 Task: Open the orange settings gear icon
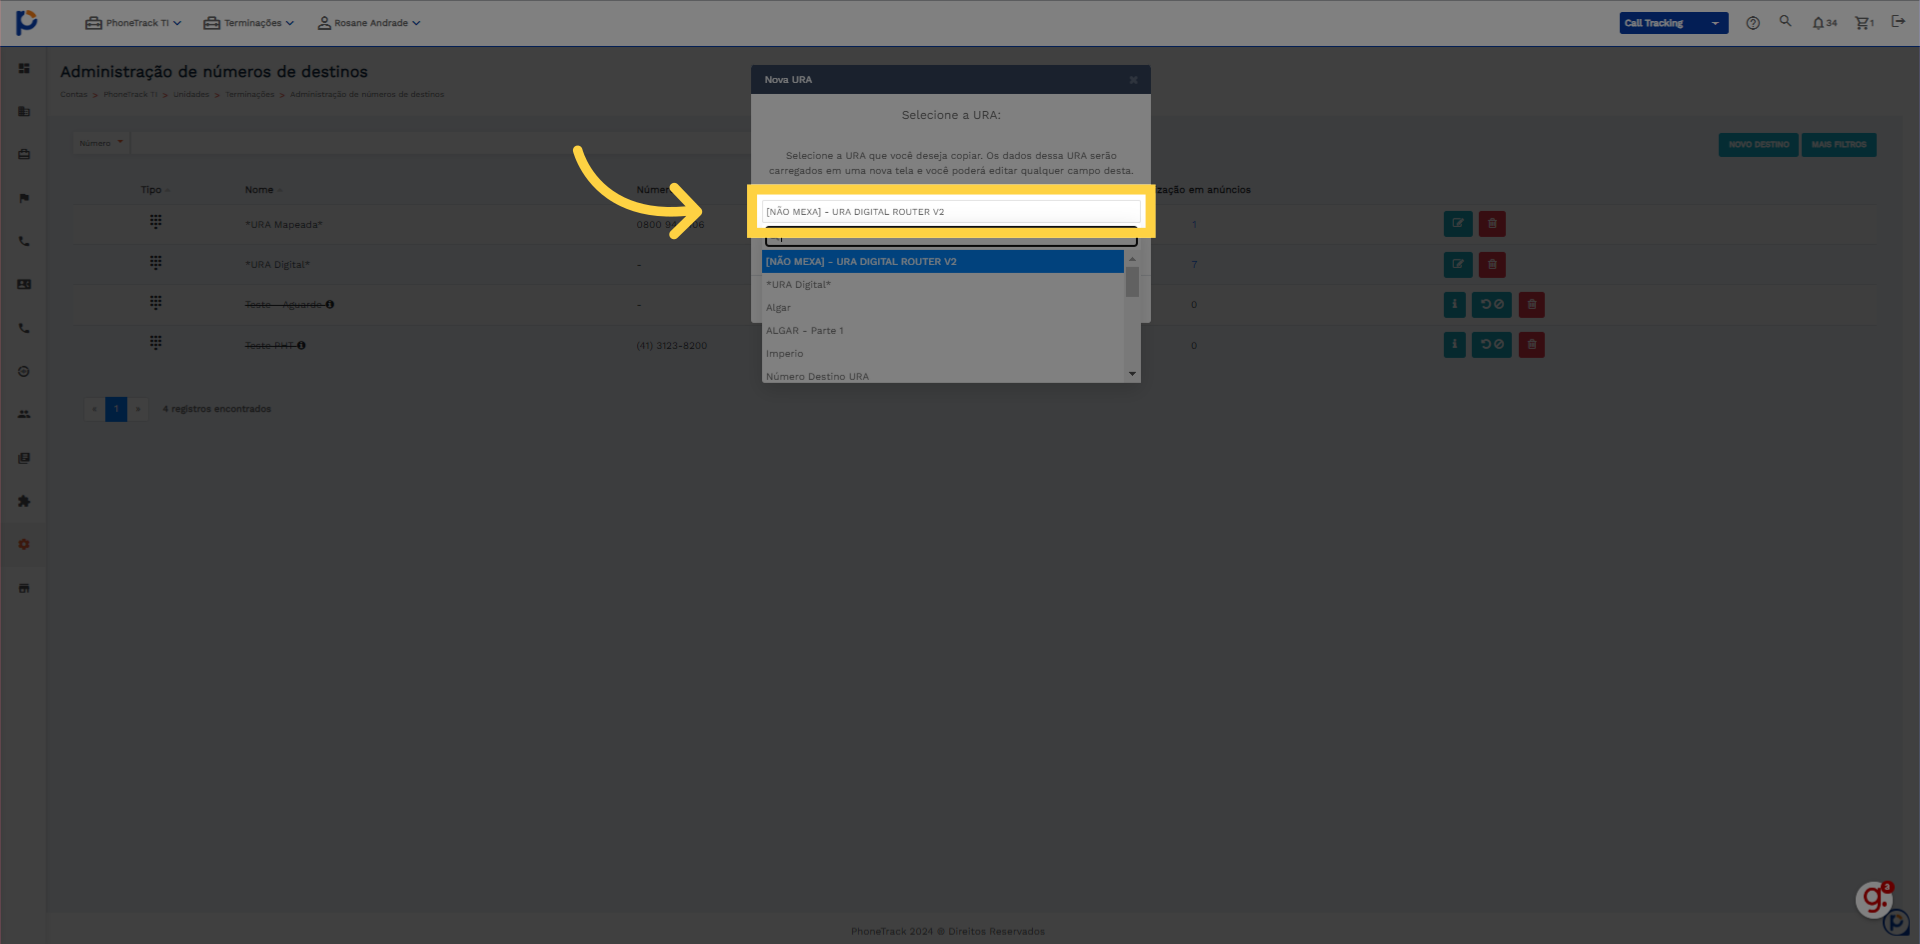pos(24,544)
